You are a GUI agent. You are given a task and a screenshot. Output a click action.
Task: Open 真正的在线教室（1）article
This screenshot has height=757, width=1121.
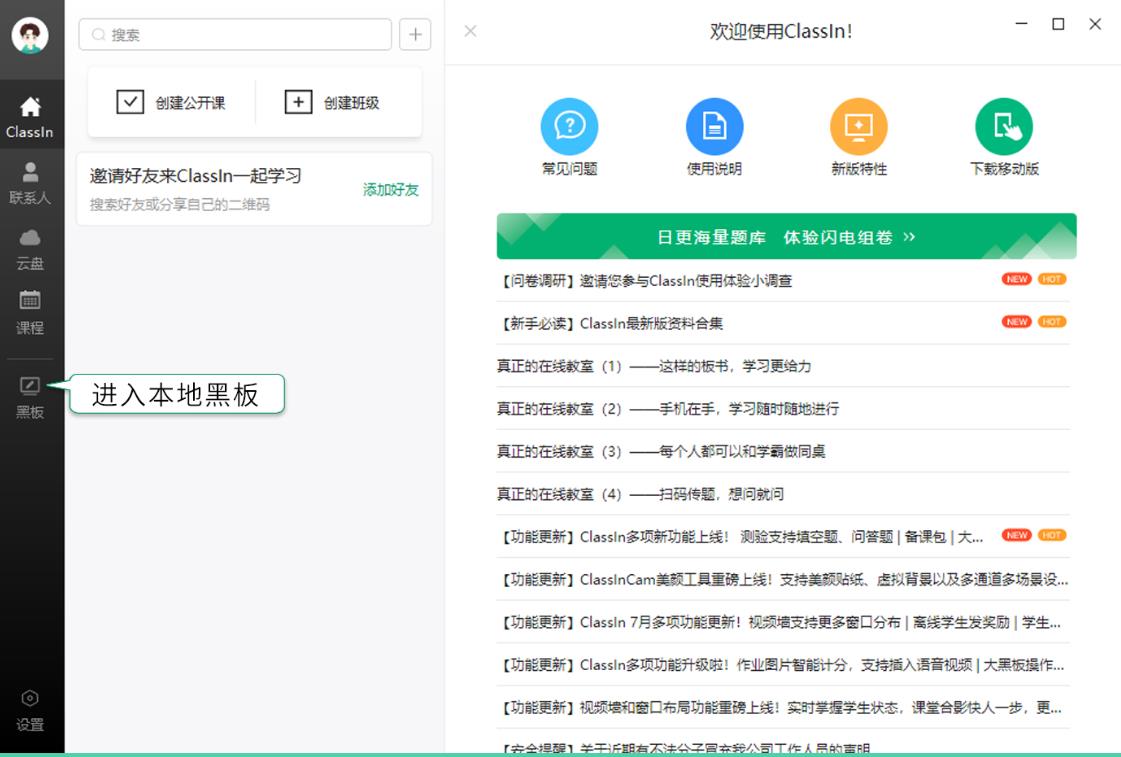783,366
